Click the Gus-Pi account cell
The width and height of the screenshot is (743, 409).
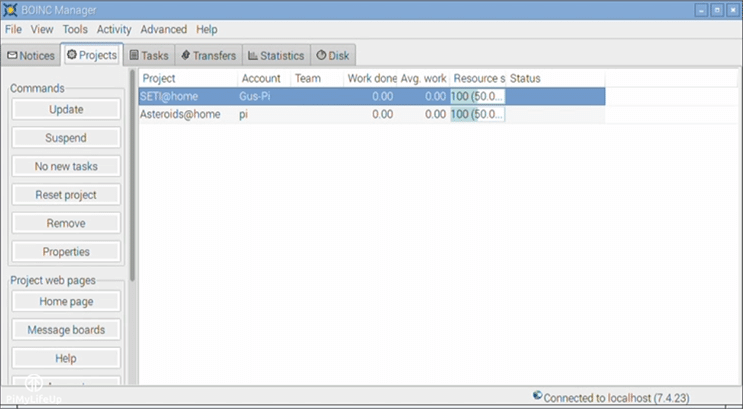pos(254,96)
